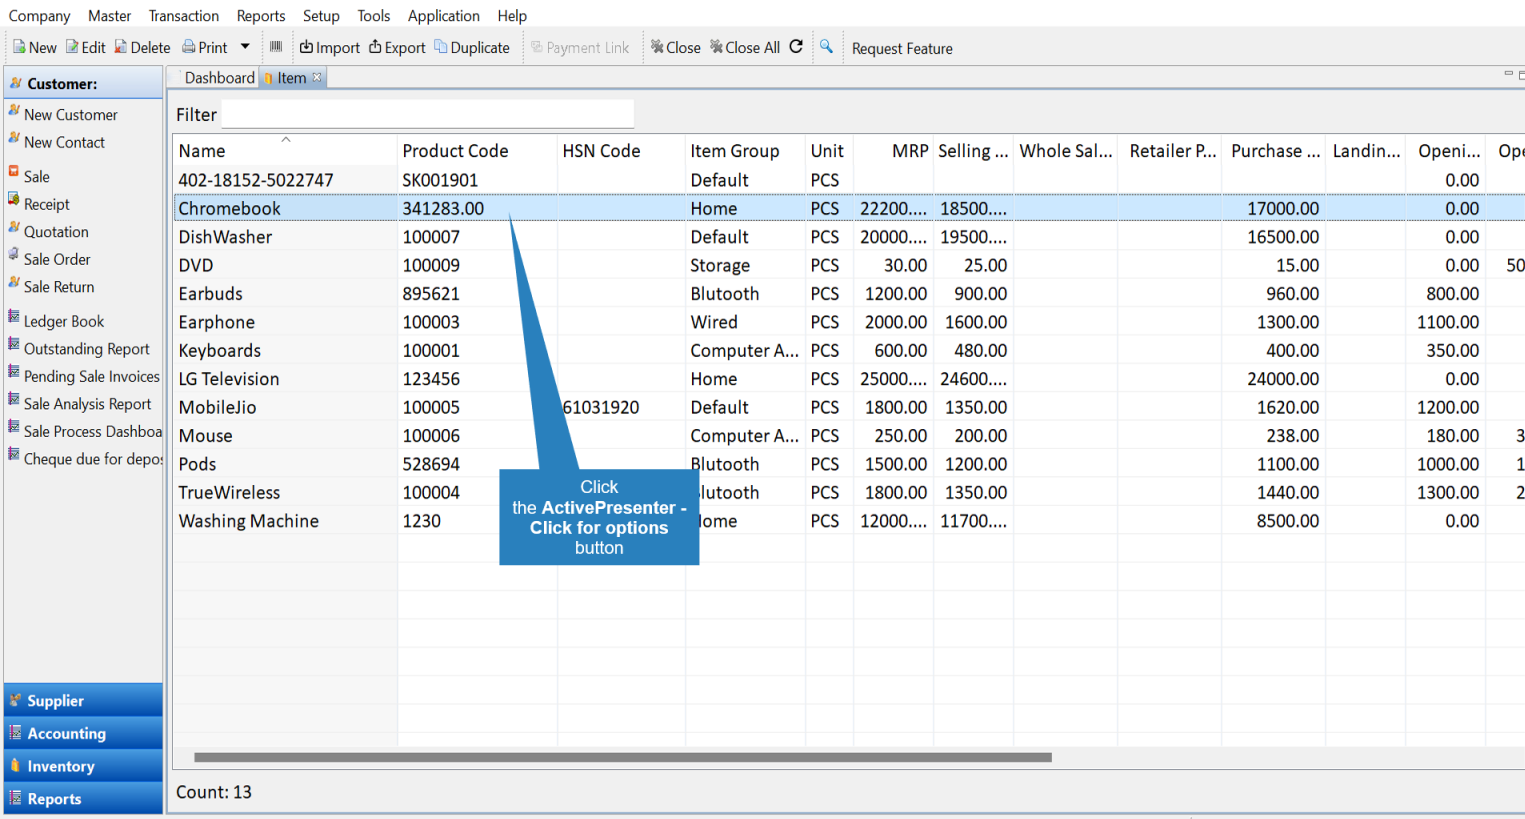Expand the Reports sidebar section
The width and height of the screenshot is (1525, 819).
pos(83,798)
